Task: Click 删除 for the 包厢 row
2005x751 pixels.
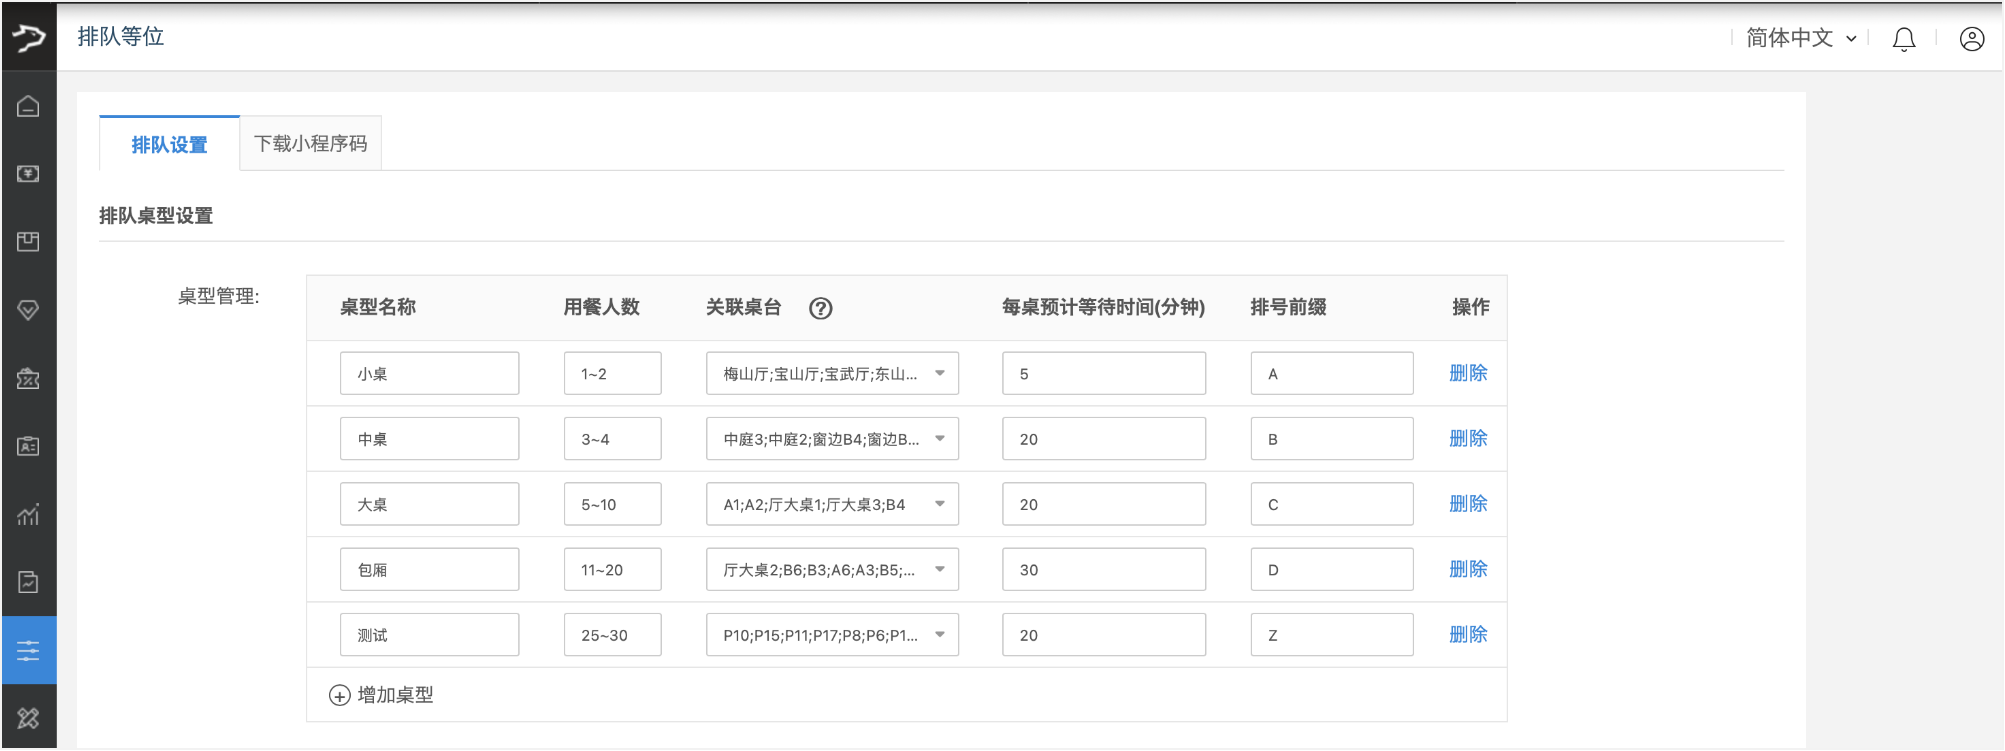Action: (1467, 569)
